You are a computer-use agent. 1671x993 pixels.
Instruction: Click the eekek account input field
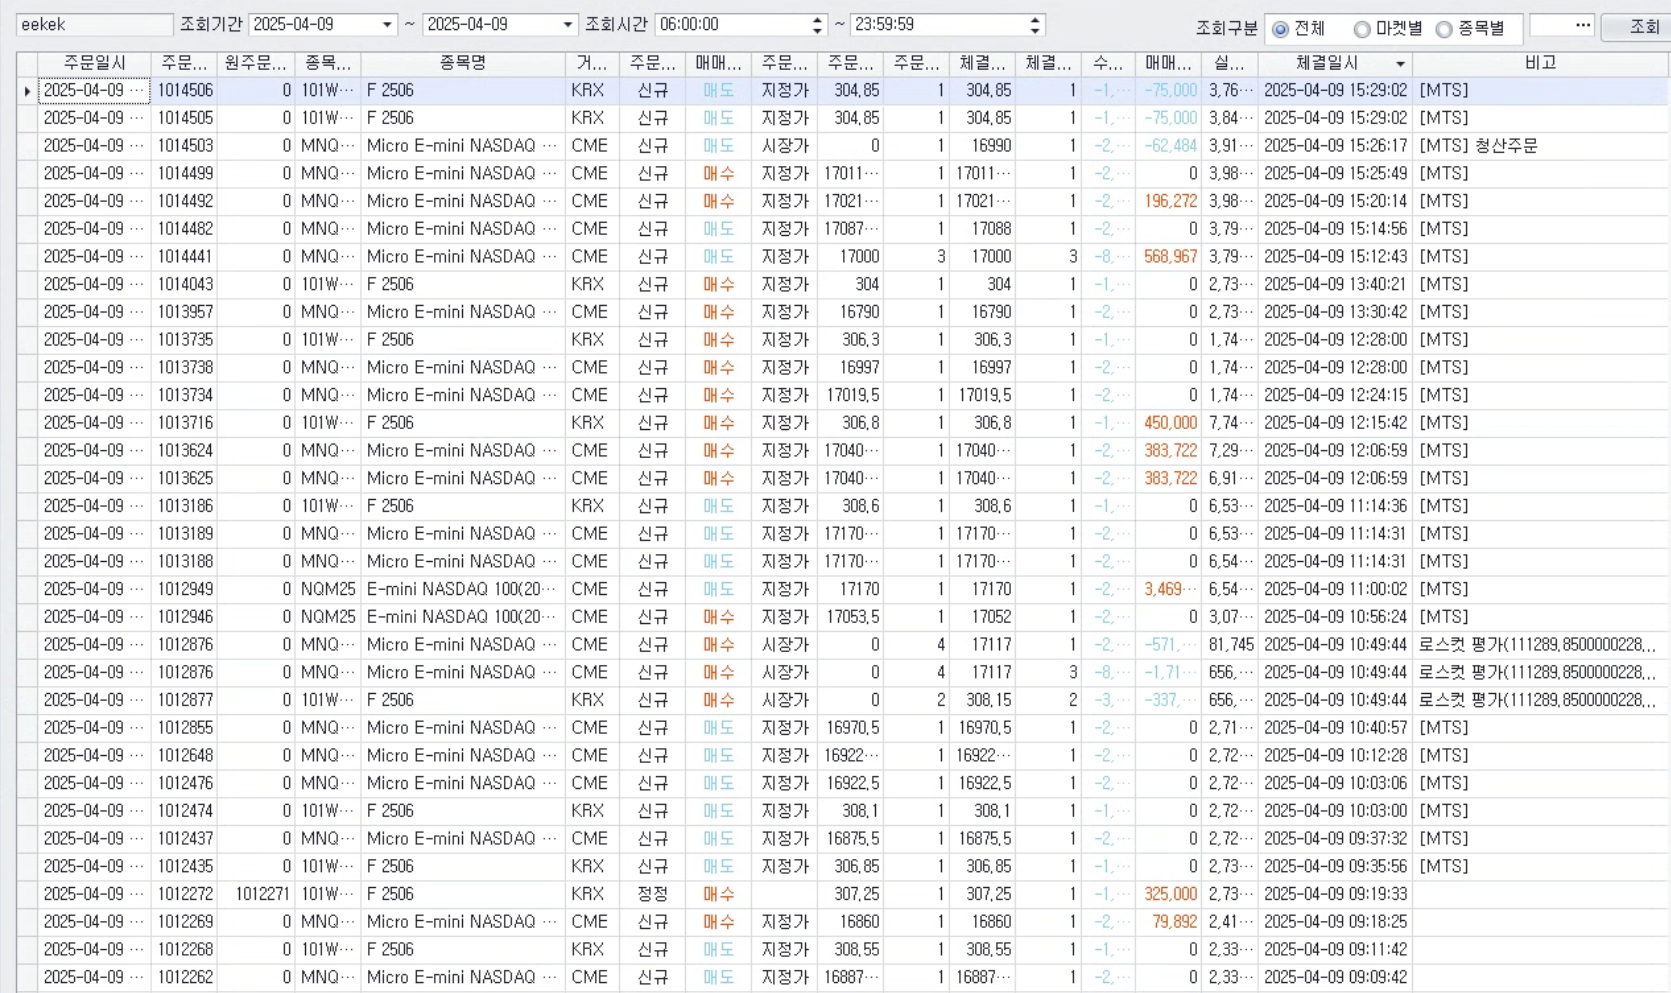pyautogui.click(x=94, y=24)
